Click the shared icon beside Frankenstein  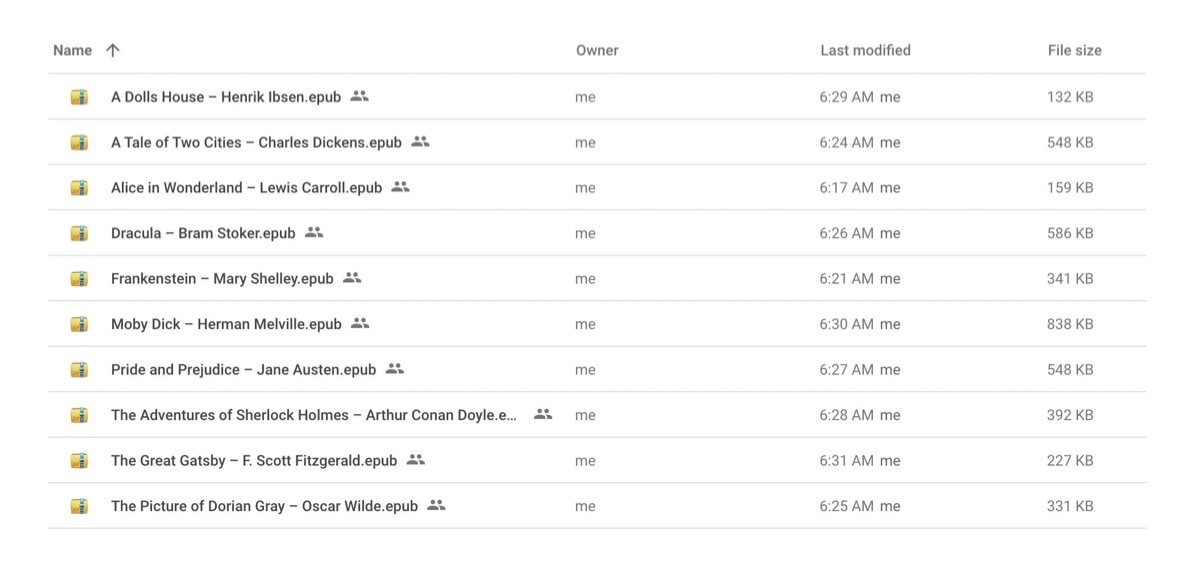[x=352, y=278]
